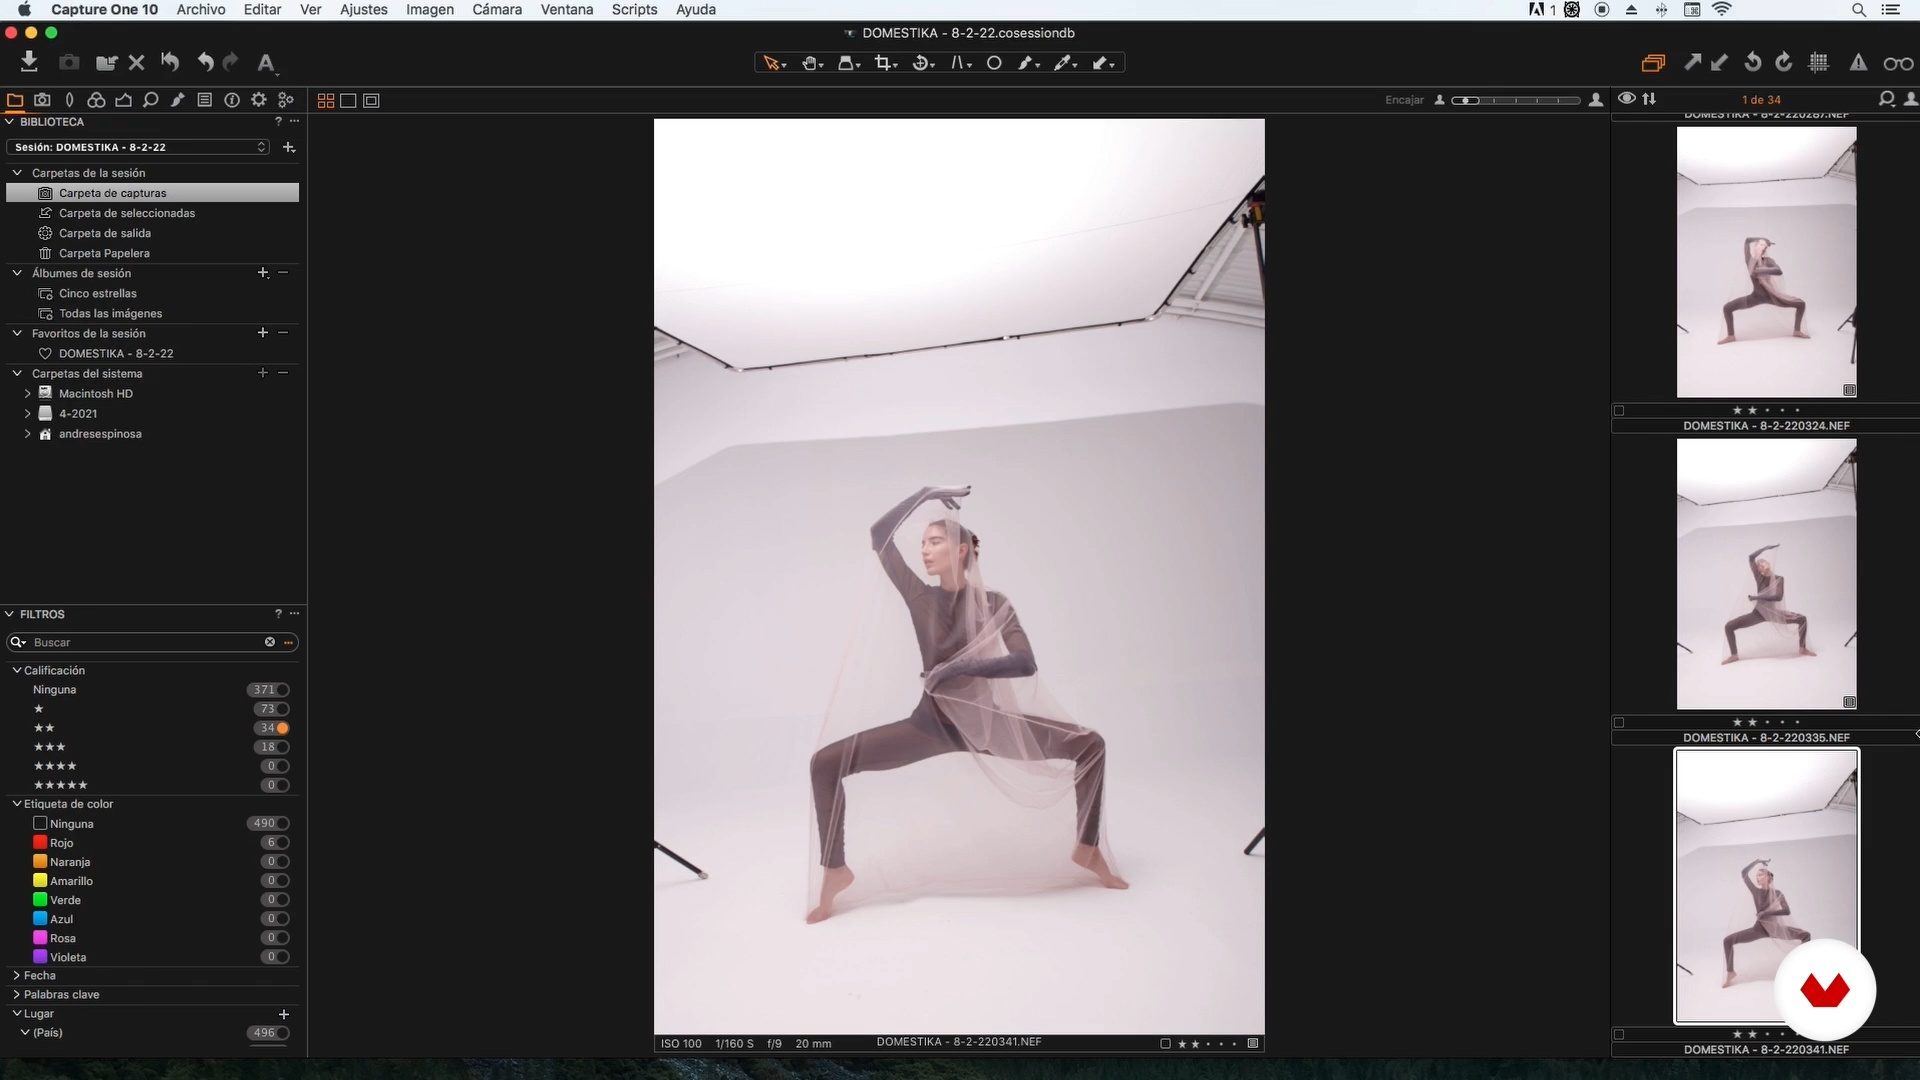Open the Ajustes menu
The height and width of the screenshot is (1080, 1920).
[x=363, y=10]
